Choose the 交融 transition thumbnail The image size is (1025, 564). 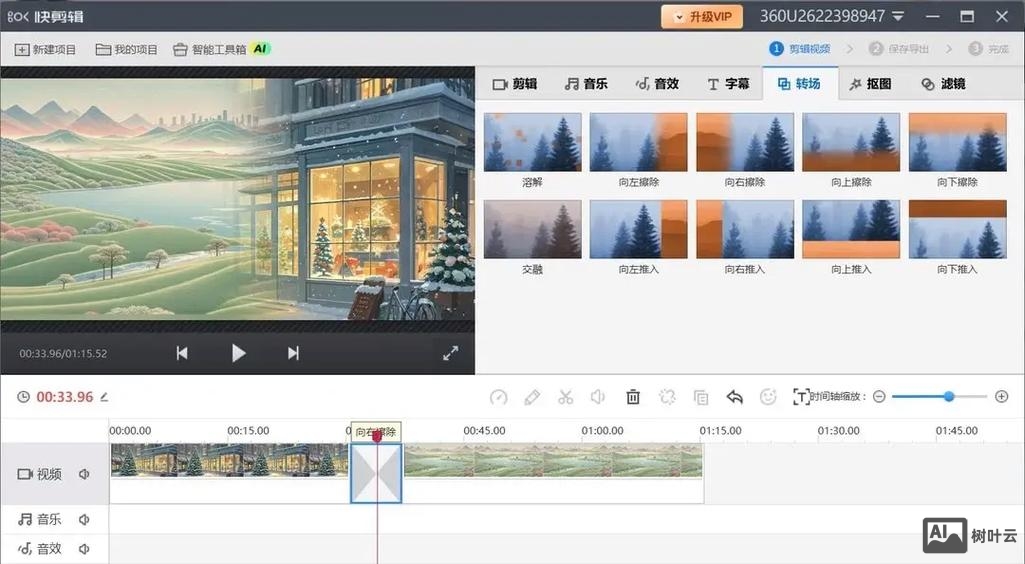pos(532,229)
